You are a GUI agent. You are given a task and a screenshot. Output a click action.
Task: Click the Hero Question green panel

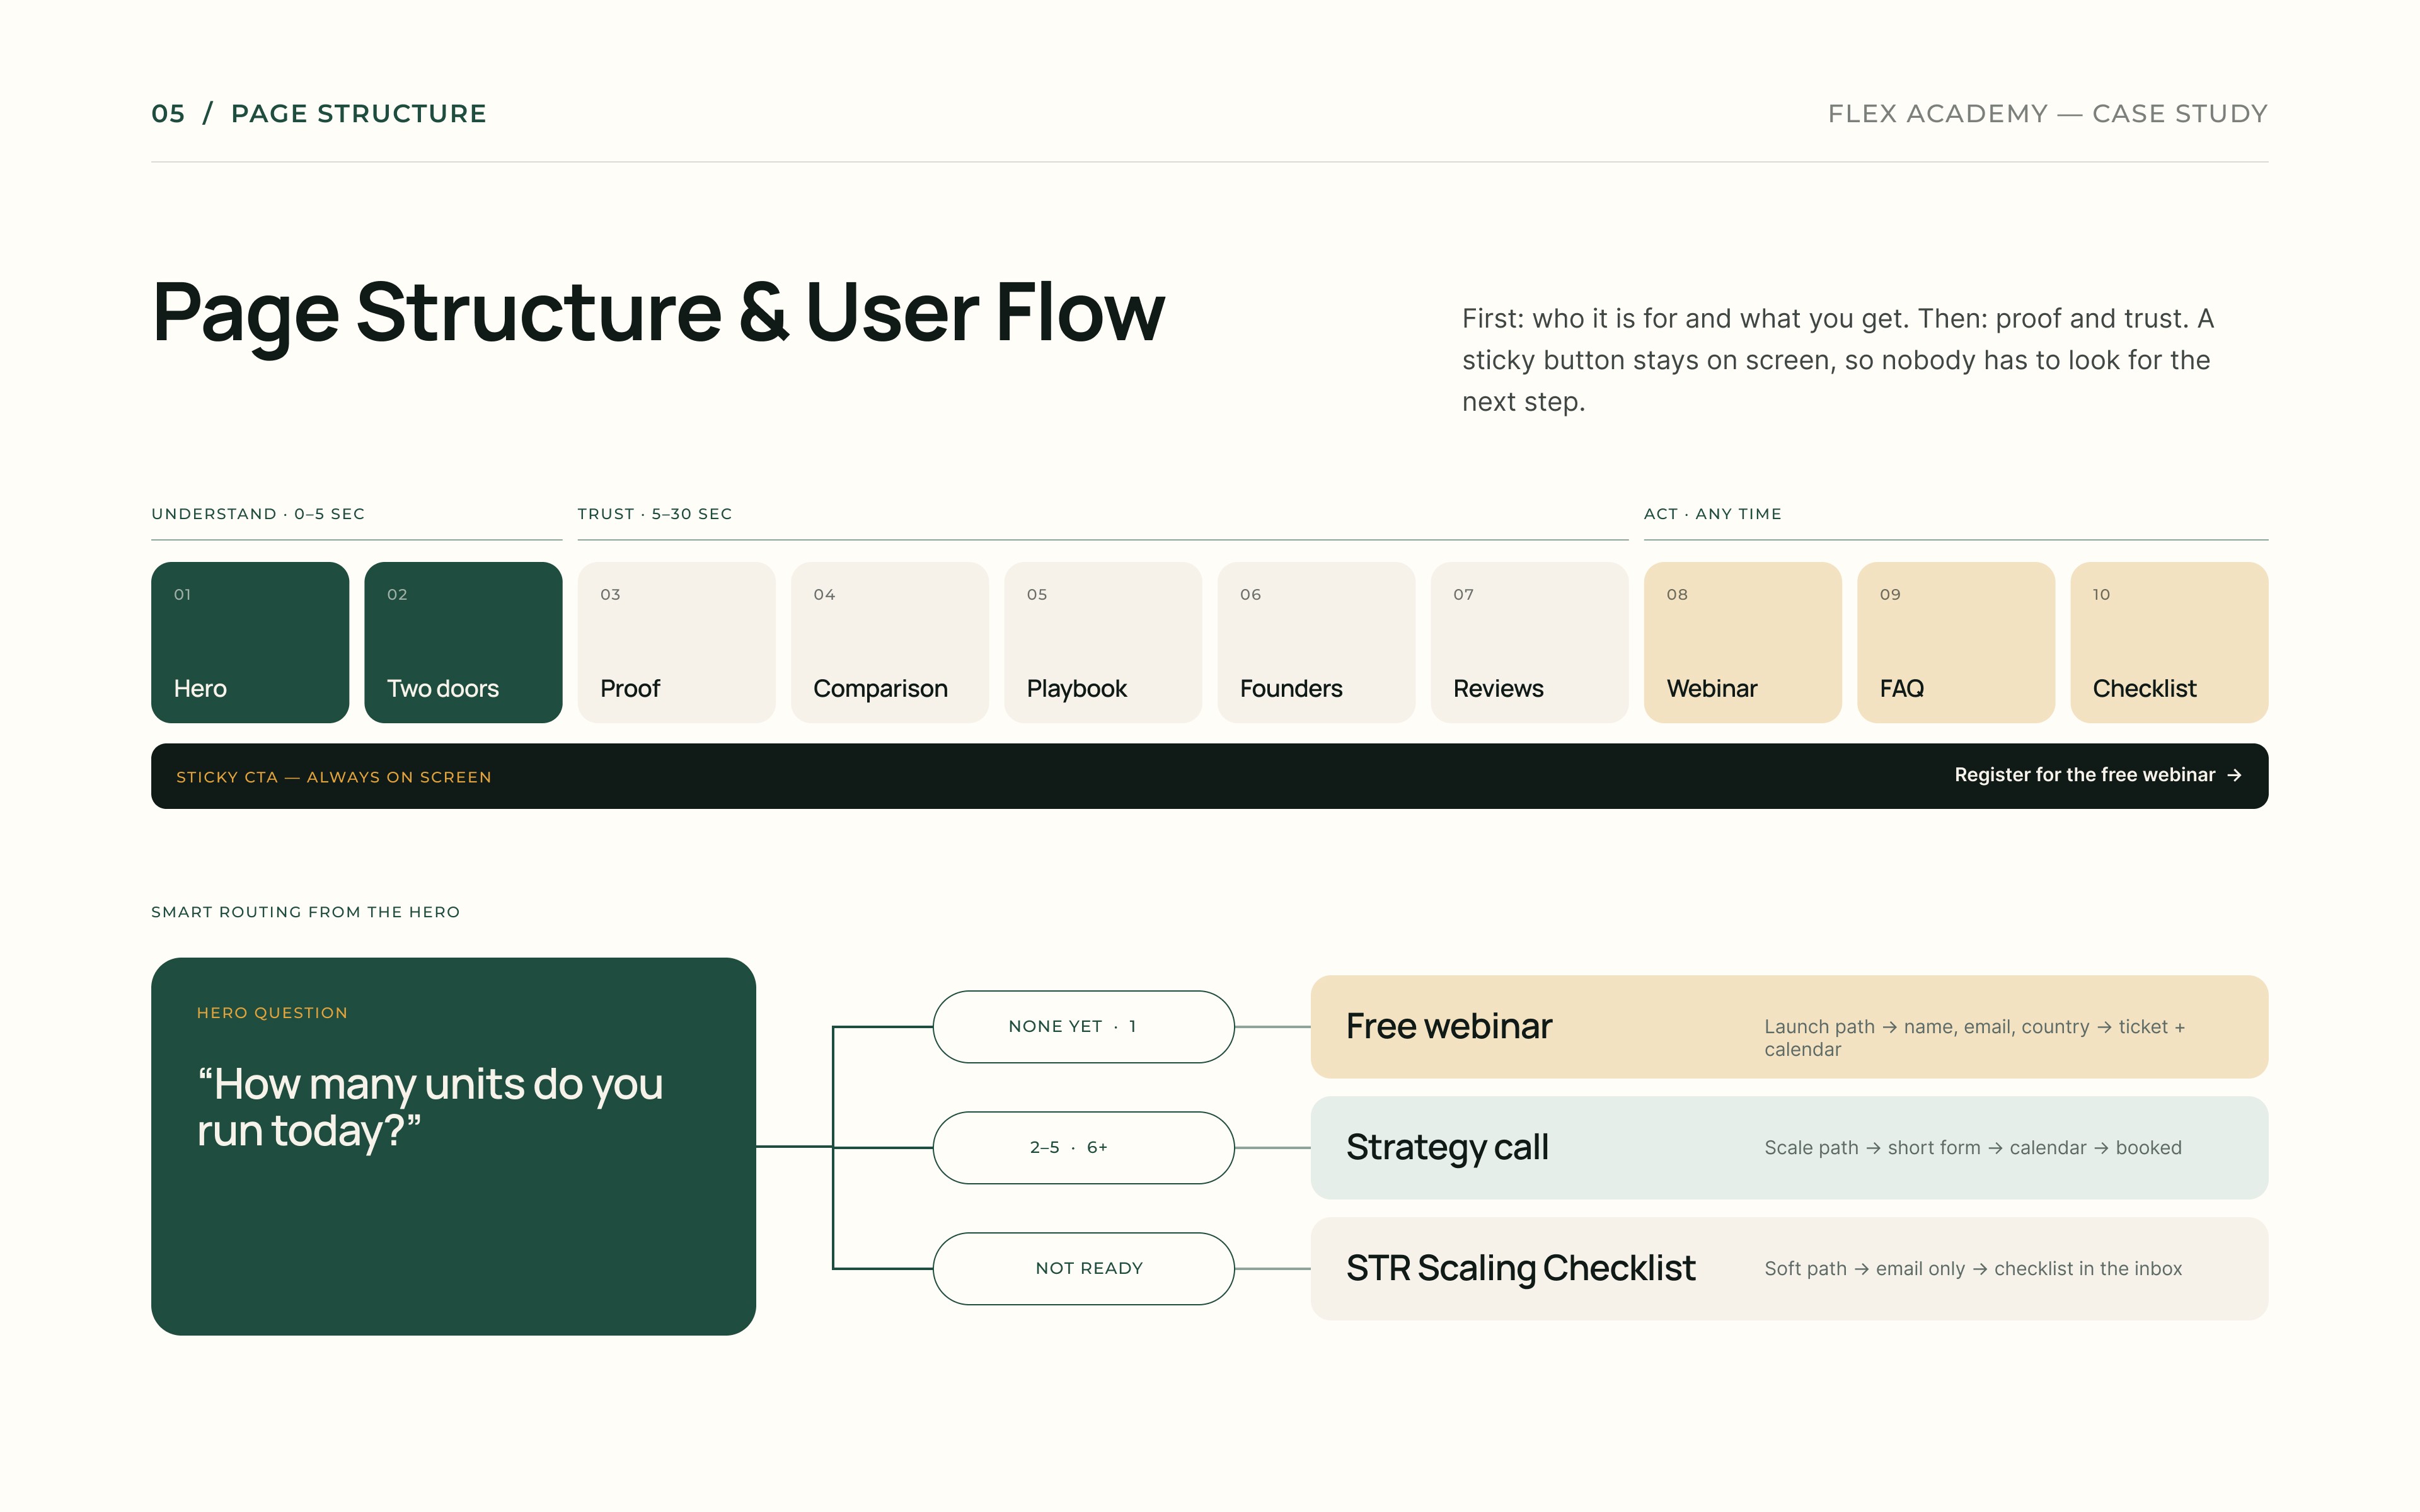pyautogui.click(x=453, y=1146)
